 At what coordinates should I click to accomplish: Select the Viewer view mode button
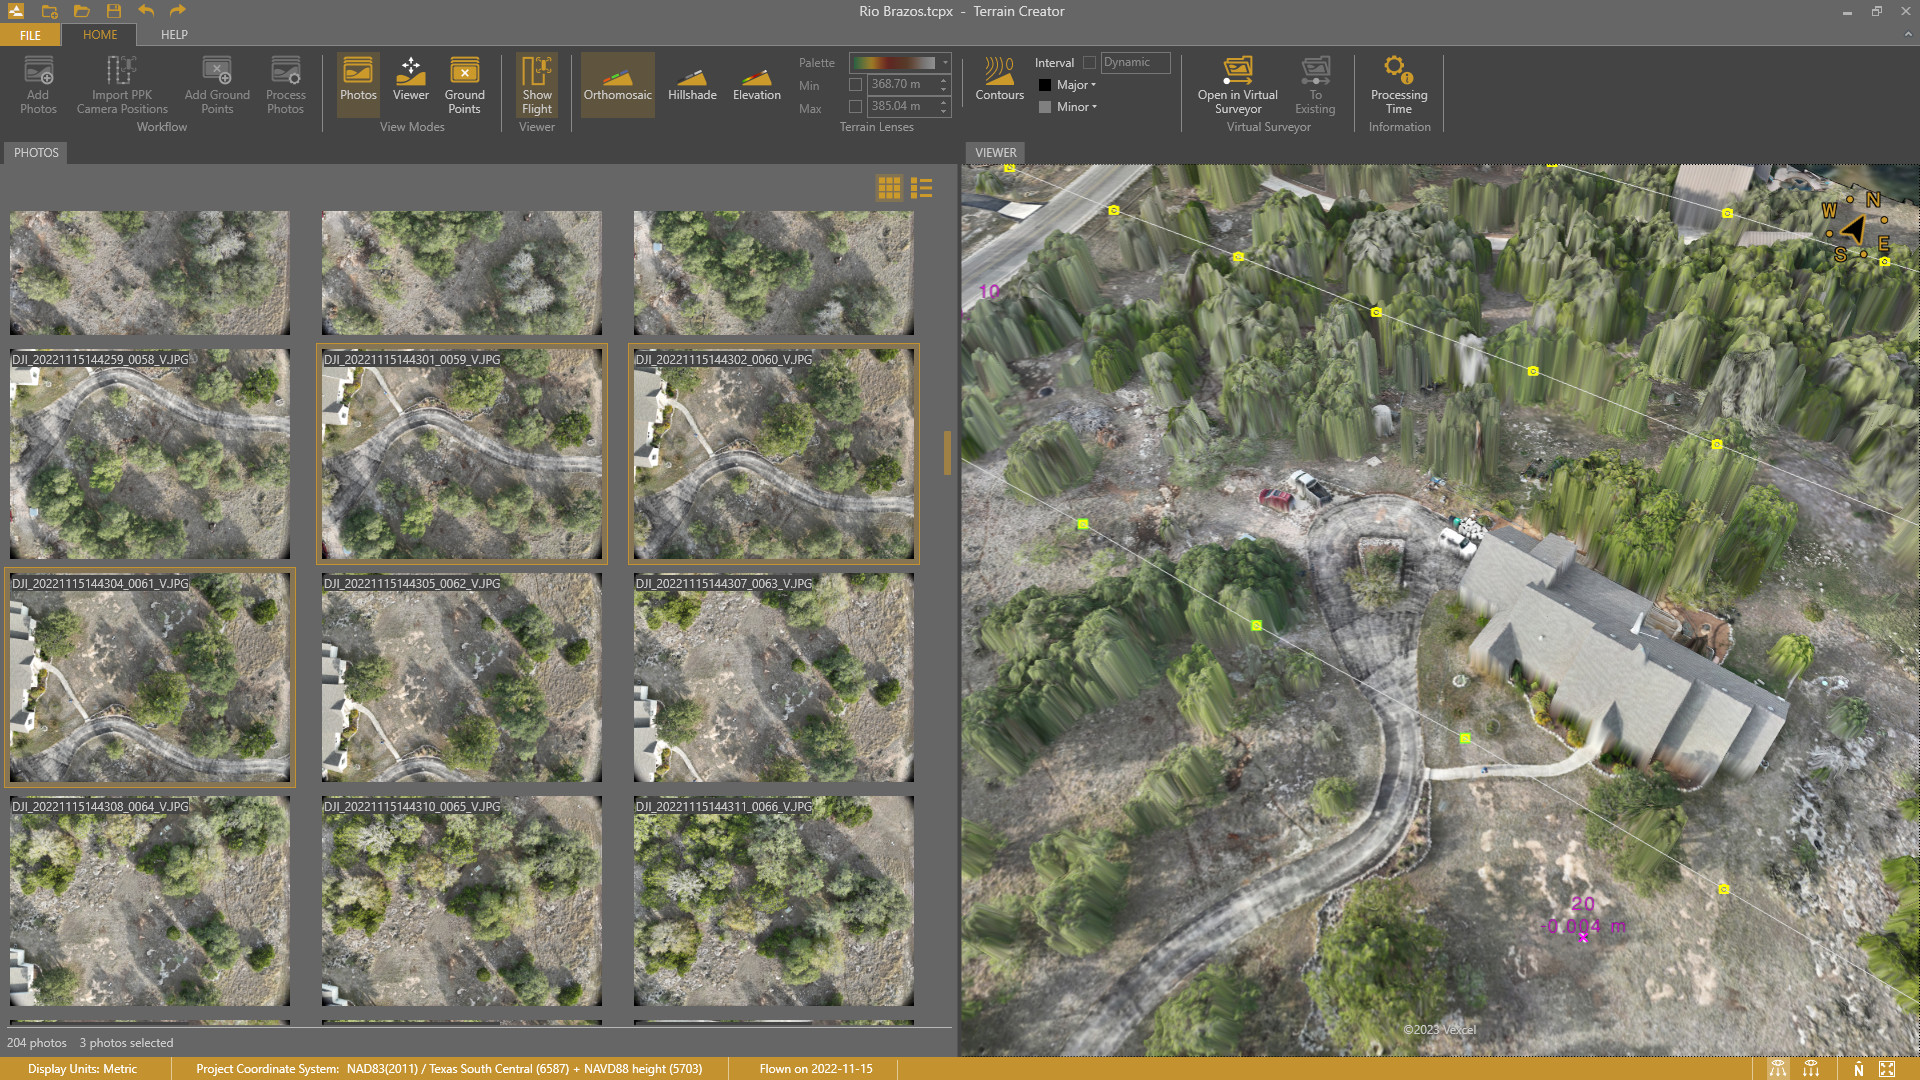410,84
